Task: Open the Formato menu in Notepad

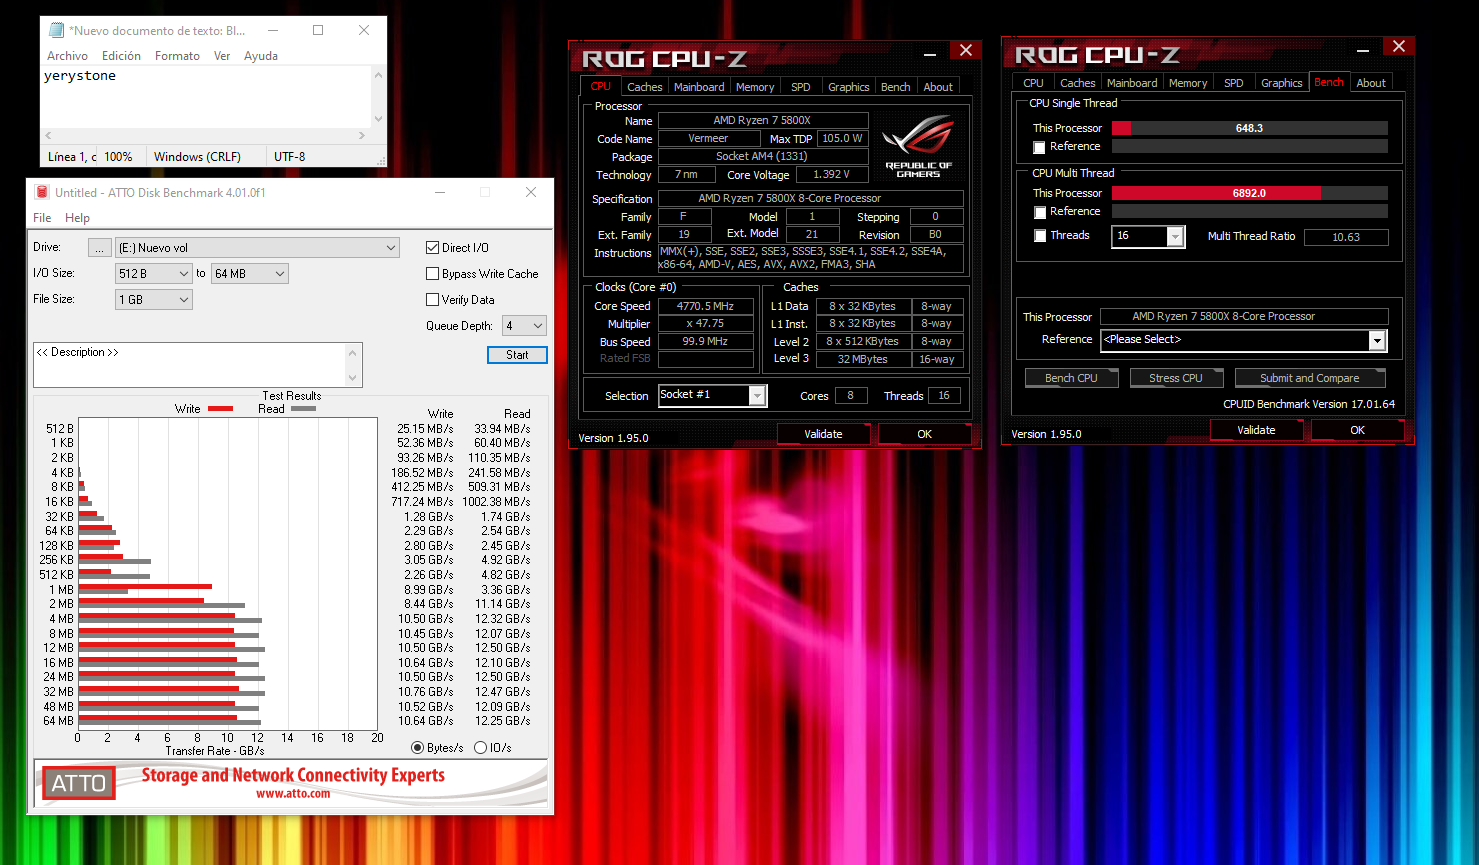Action: pyautogui.click(x=177, y=56)
